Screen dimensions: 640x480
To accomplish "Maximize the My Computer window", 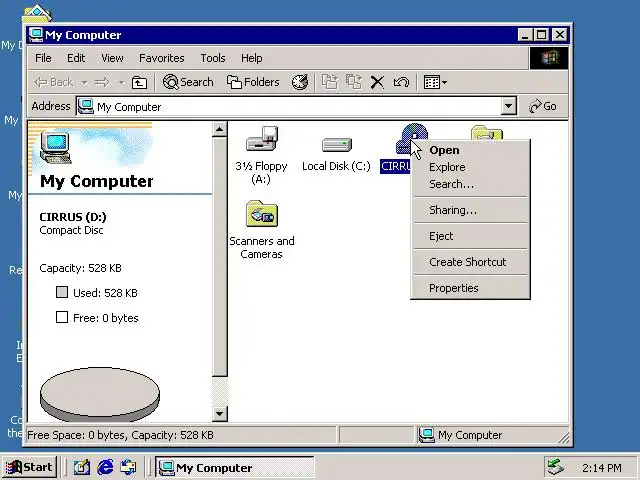I will (x=542, y=35).
